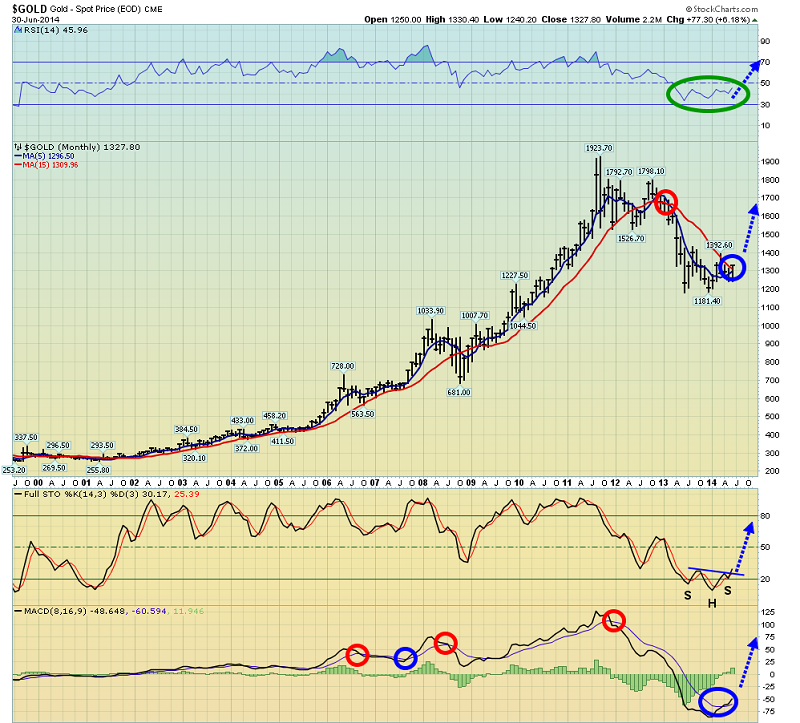Viewport: 800px width, 723px height.
Task: Open the StockCharts.com watermark link
Action: pos(721,9)
